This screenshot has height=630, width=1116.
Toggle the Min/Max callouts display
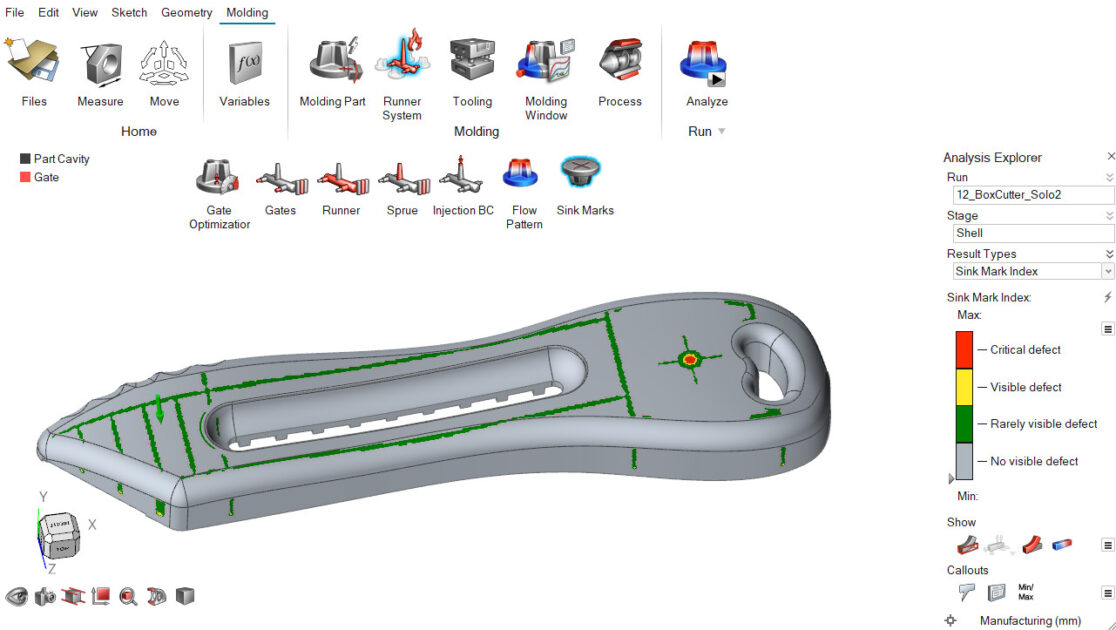click(x=1025, y=593)
